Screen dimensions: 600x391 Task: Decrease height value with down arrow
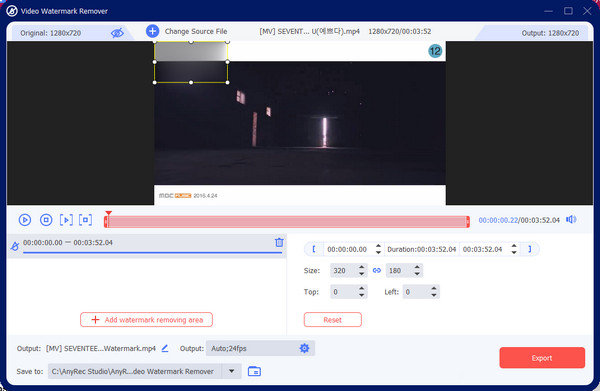point(417,274)
